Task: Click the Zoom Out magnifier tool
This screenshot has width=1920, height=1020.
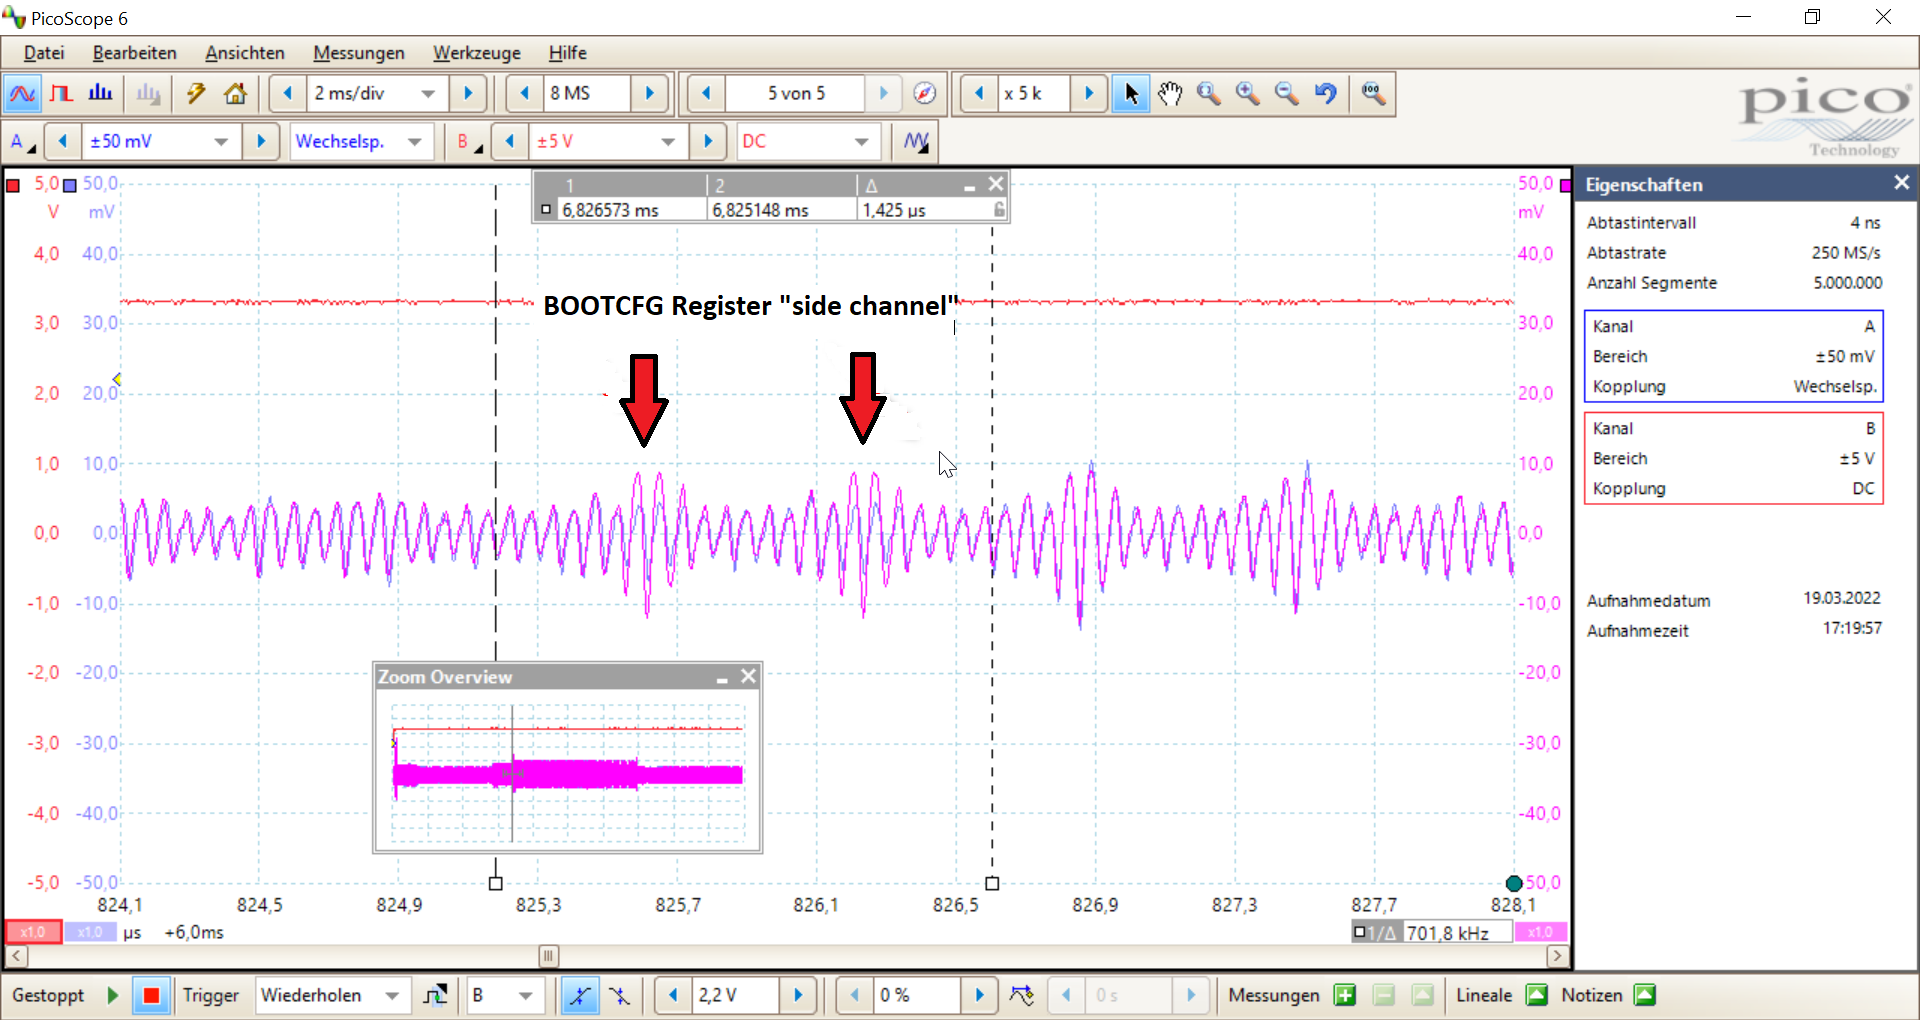Action: coord(1287,94)
